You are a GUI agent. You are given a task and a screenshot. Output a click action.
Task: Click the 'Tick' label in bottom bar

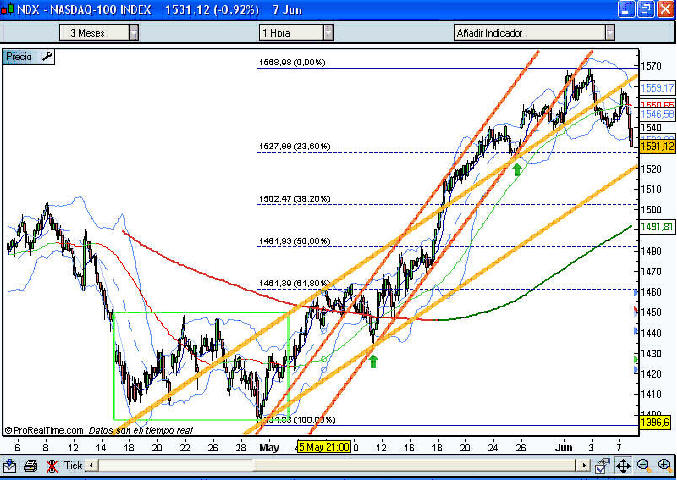point(74,466)
